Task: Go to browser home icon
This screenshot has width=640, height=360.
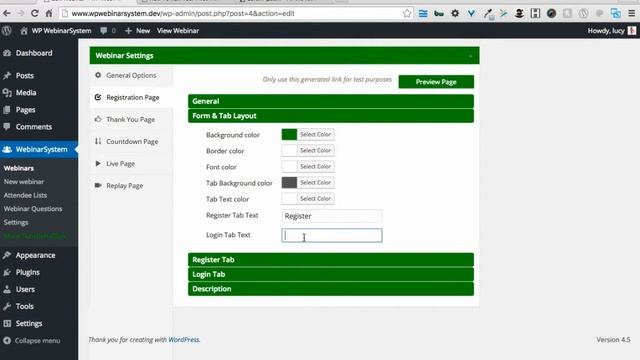Action: click(x=49, y=13)
